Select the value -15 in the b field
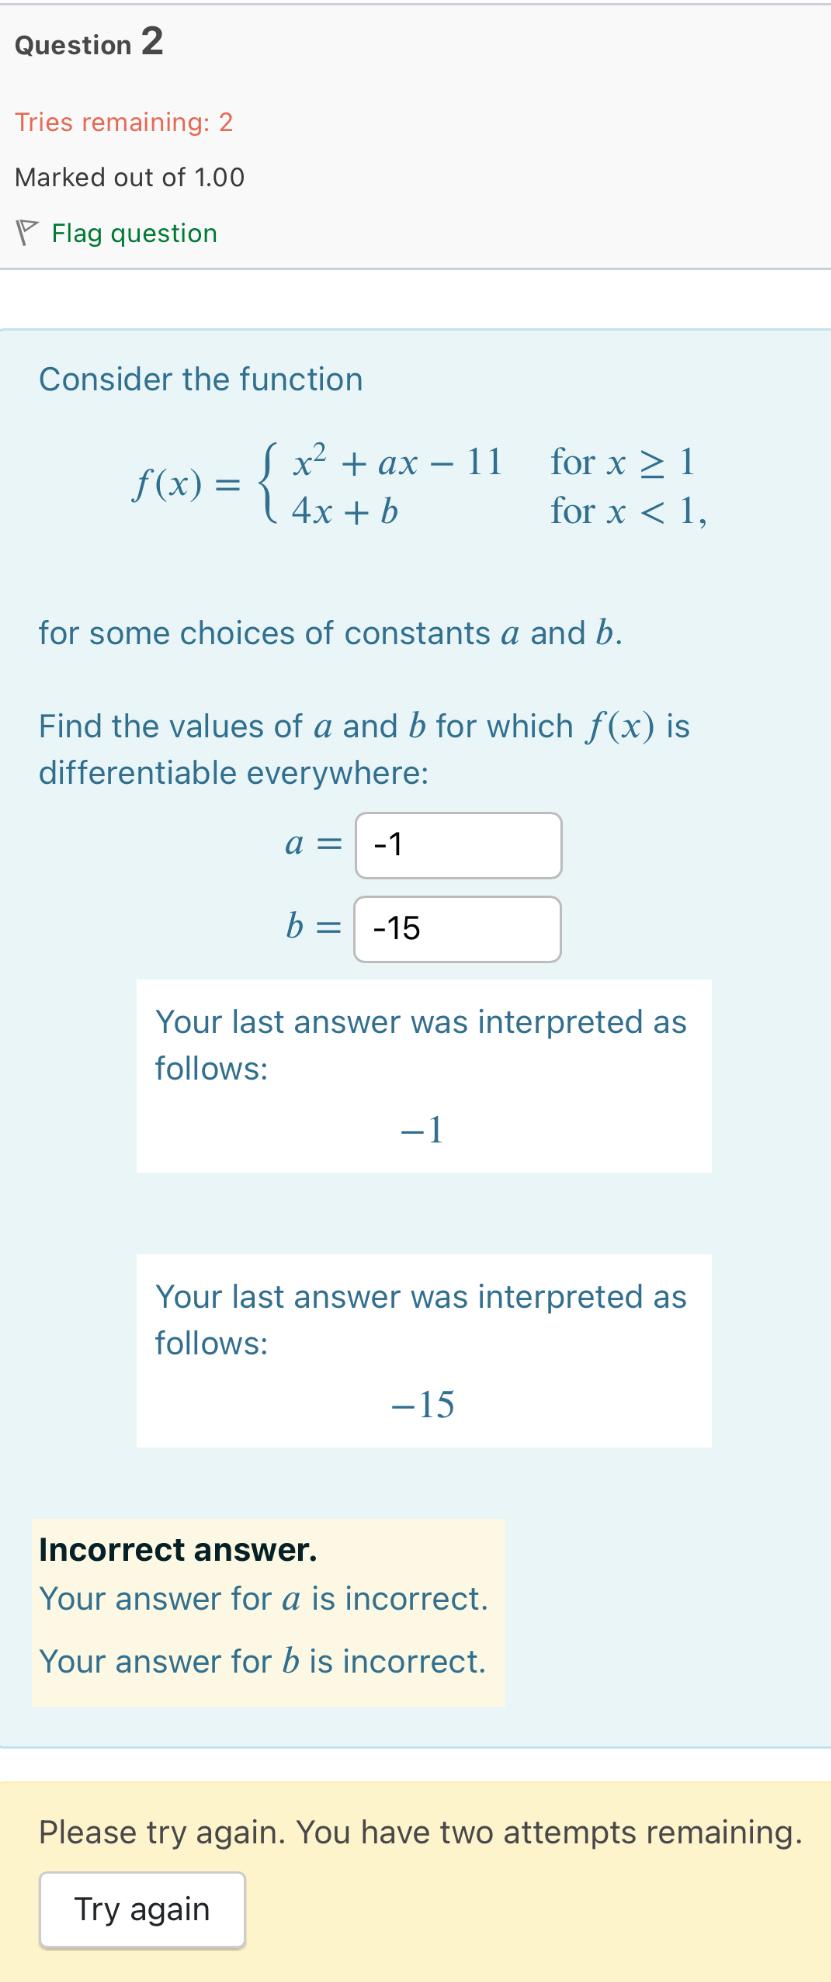Image resolution: width=831 pixels, height=1982 pixels. point(395,929)
